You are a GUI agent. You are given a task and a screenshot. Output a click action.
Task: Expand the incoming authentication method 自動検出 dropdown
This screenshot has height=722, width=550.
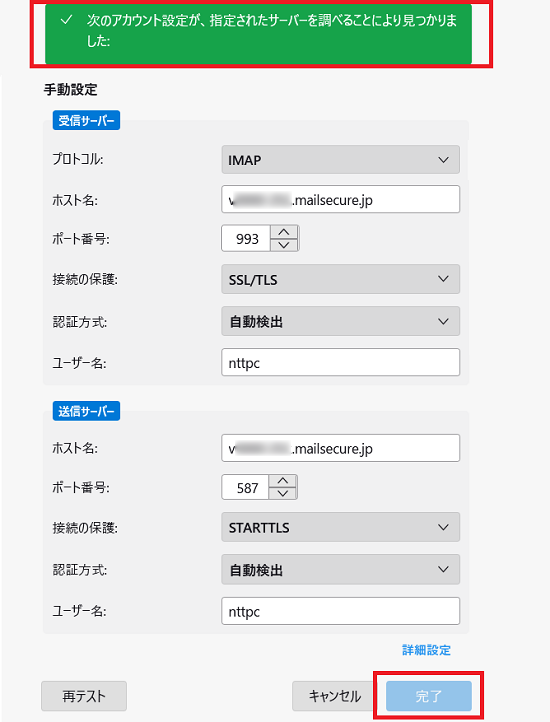340,321
